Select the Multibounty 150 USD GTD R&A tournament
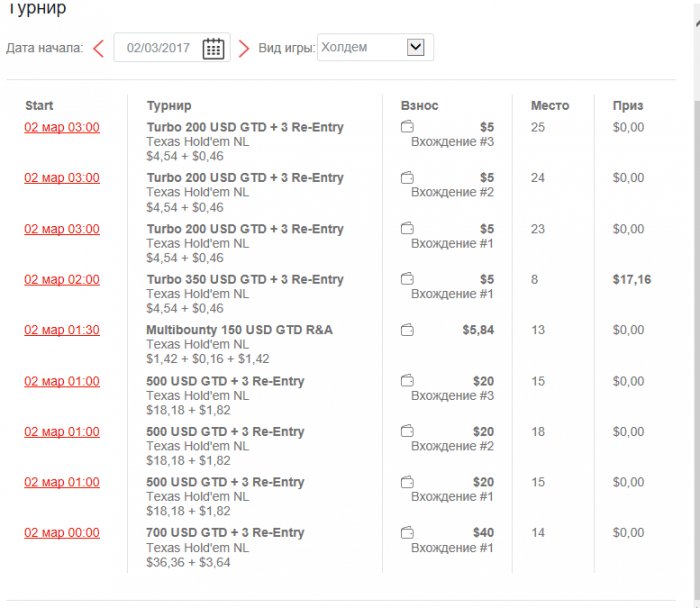 240,330
